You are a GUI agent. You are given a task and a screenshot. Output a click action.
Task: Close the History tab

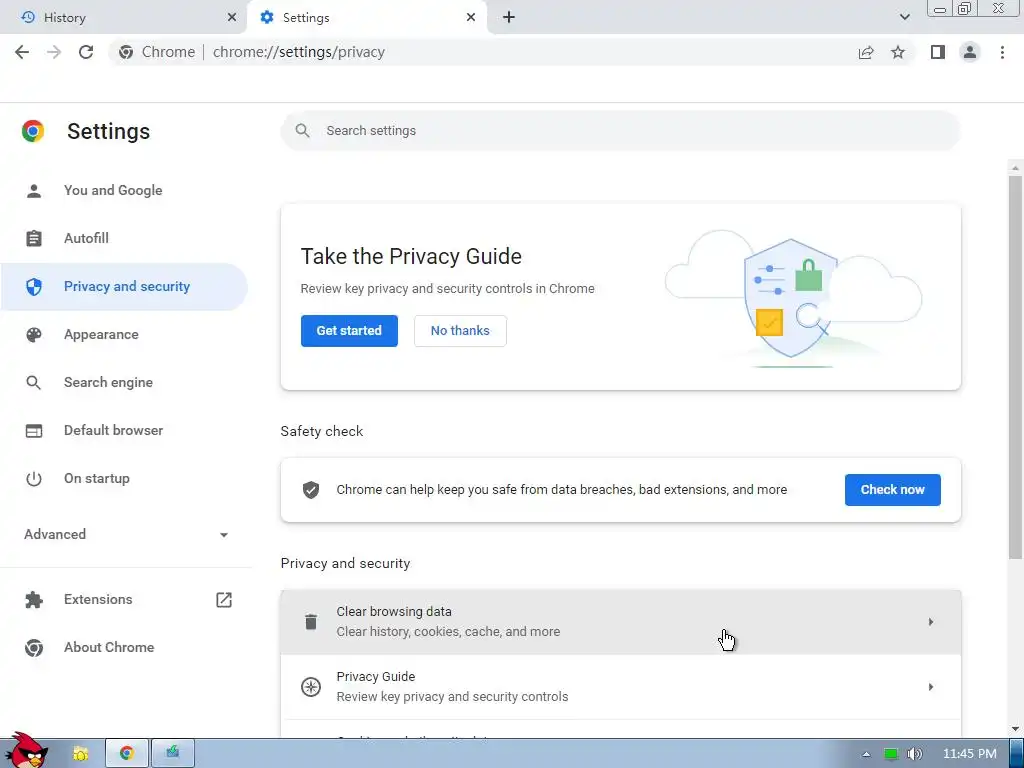[x=232, y=18]
